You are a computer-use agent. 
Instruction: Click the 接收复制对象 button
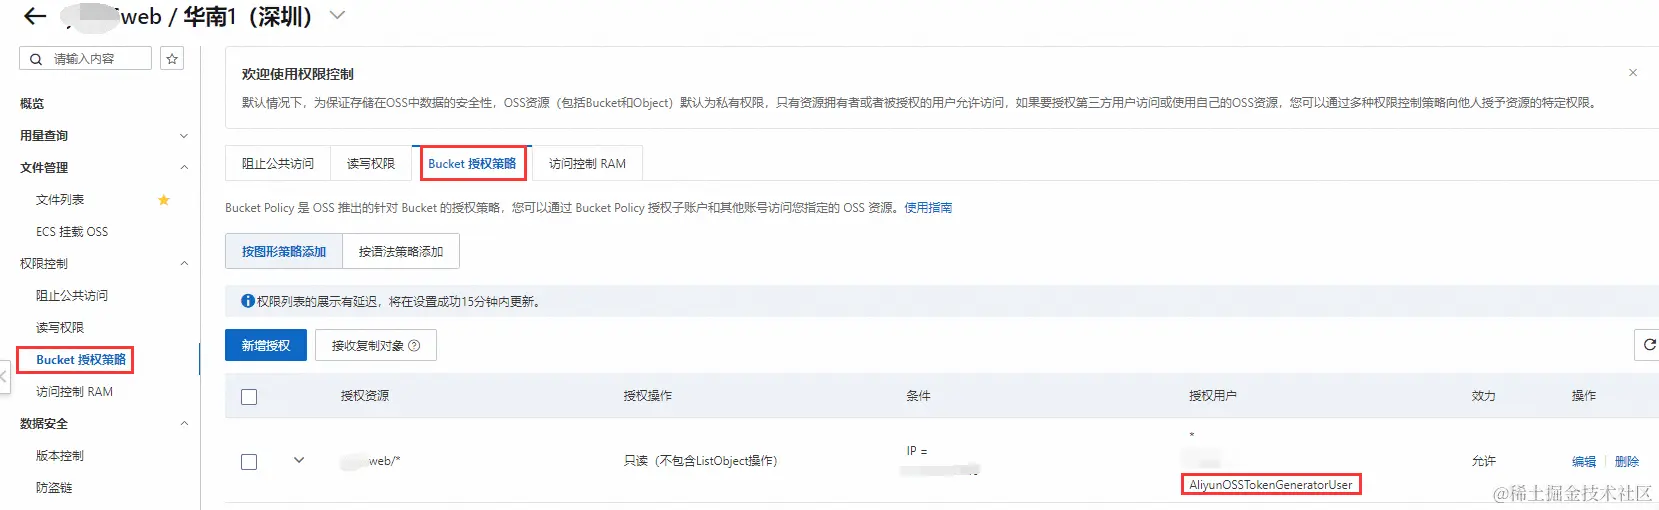pyautogui.click(x=376, y=345)
